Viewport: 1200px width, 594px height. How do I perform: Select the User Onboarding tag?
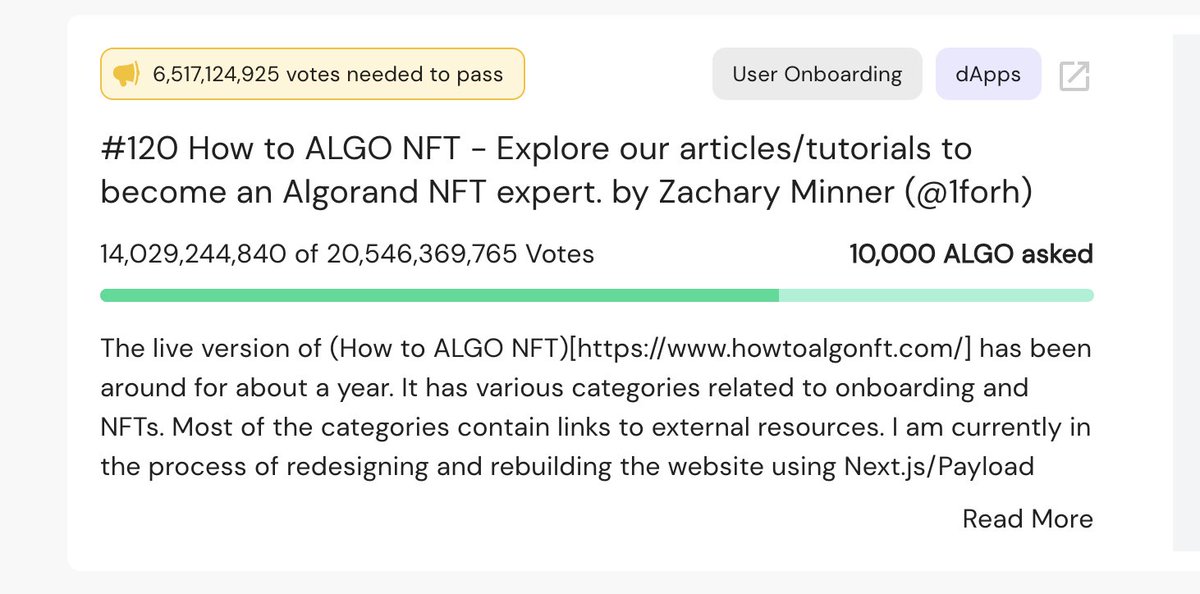pos(817,74)
